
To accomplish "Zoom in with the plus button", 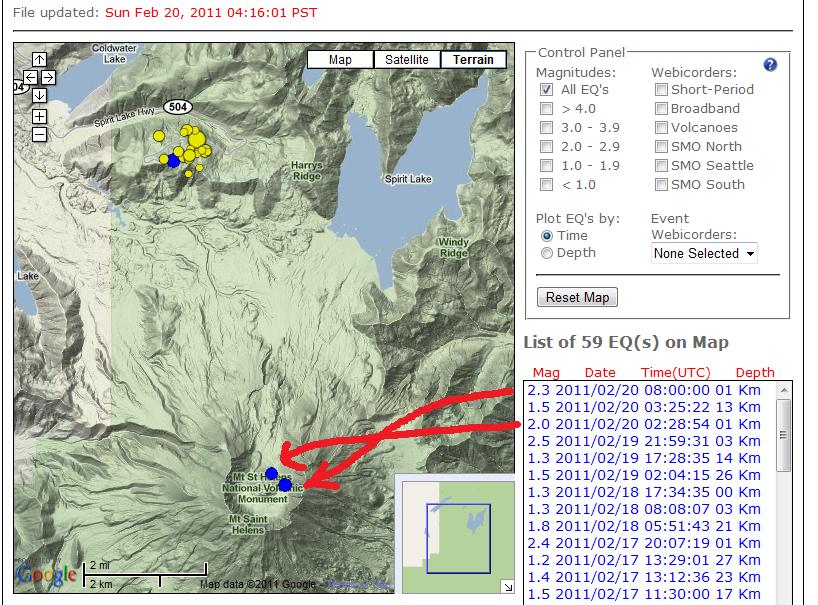I will (39, 116).
